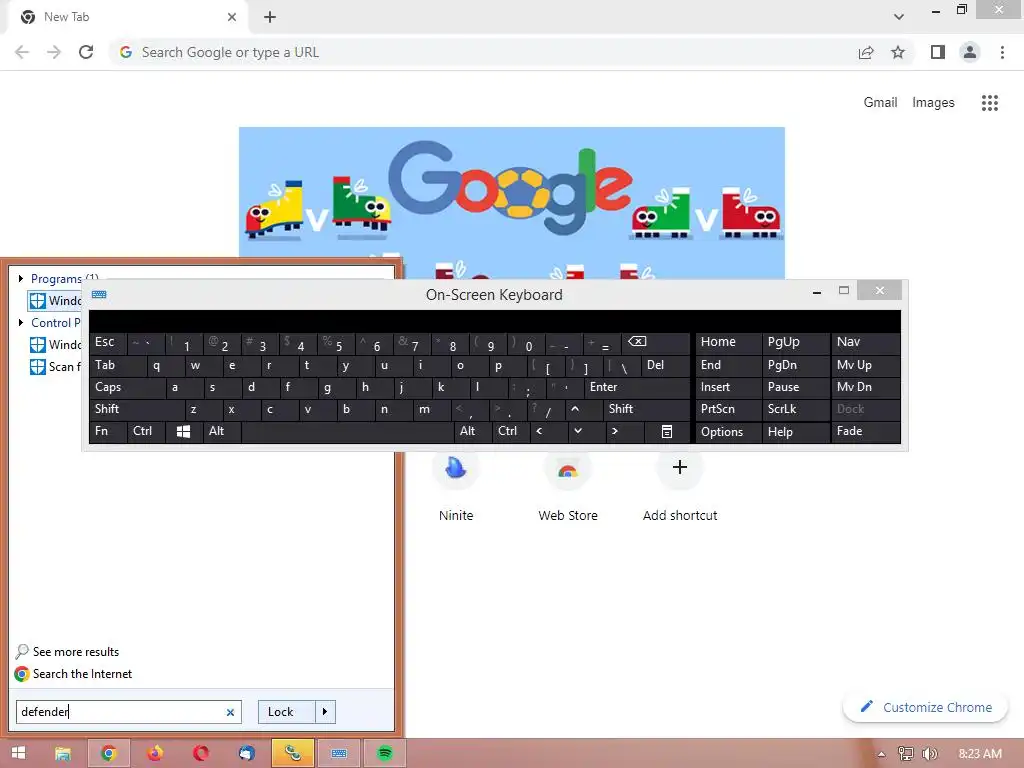The image size is (1024, 768).
Task: Toggle the left Ctrl key
Action: [146, 431]
